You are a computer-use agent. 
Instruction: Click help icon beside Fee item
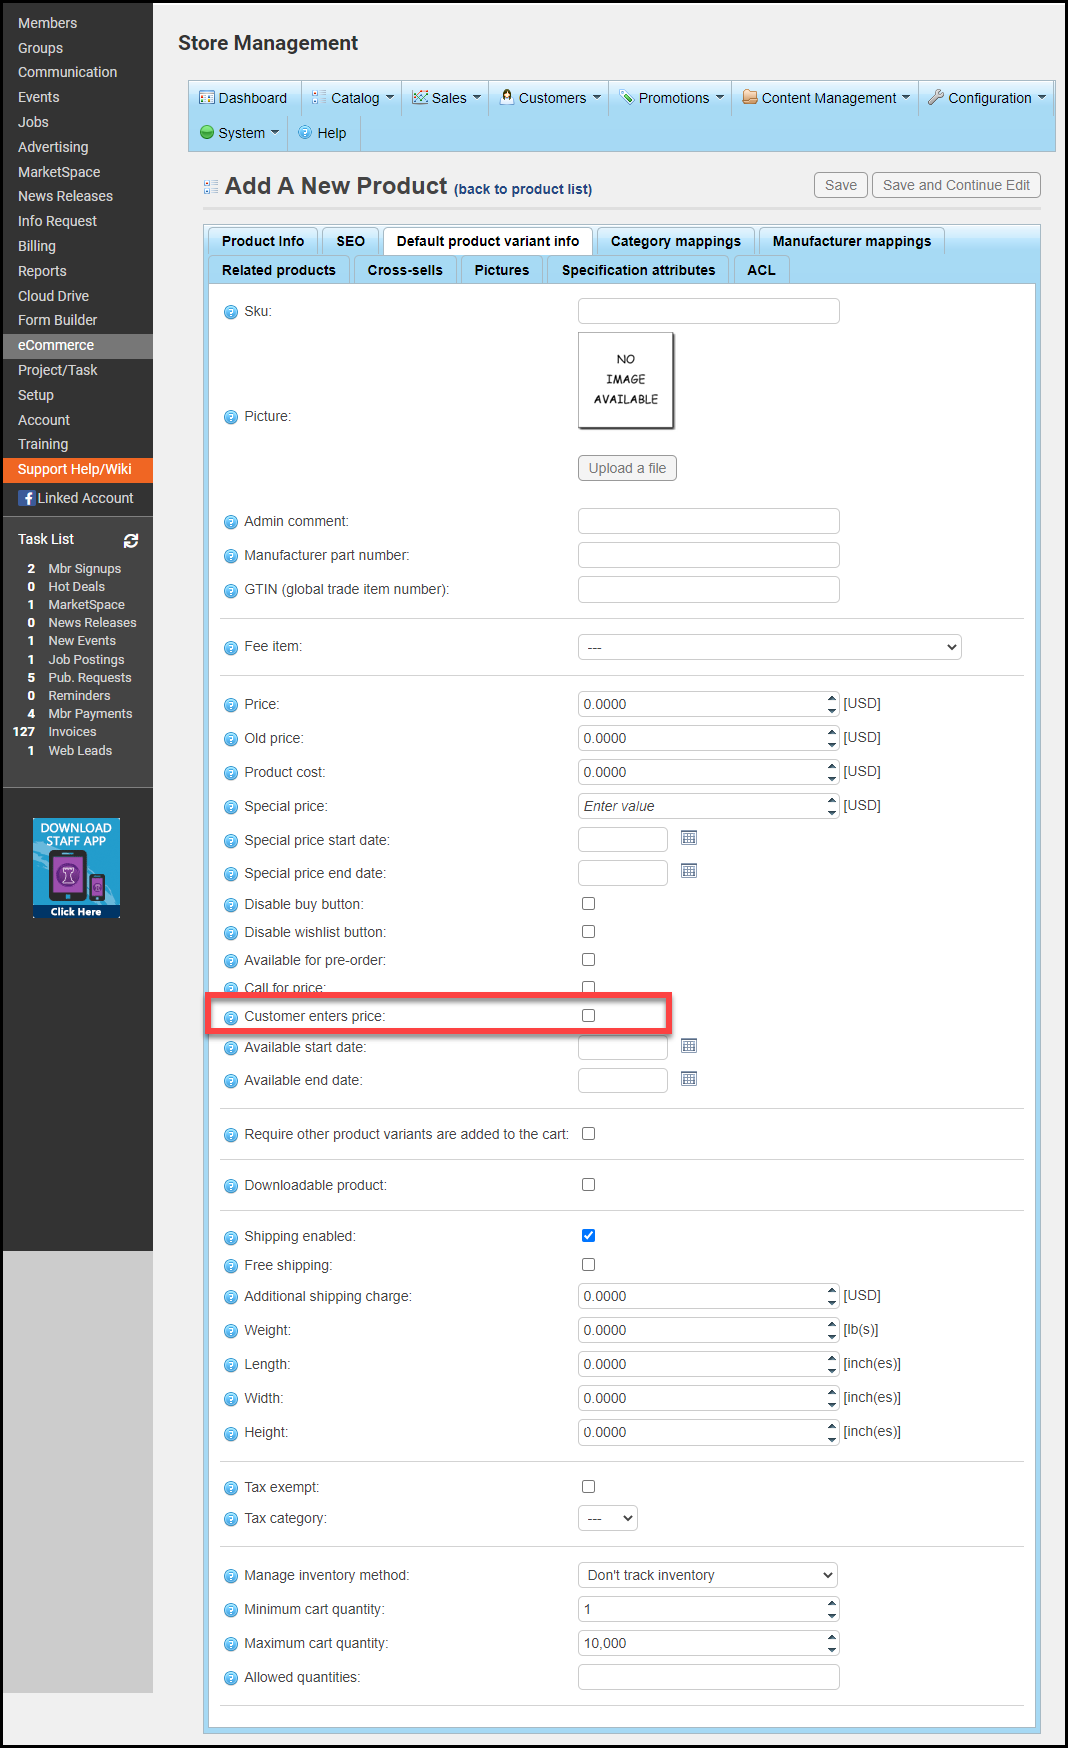pos(231,648)
